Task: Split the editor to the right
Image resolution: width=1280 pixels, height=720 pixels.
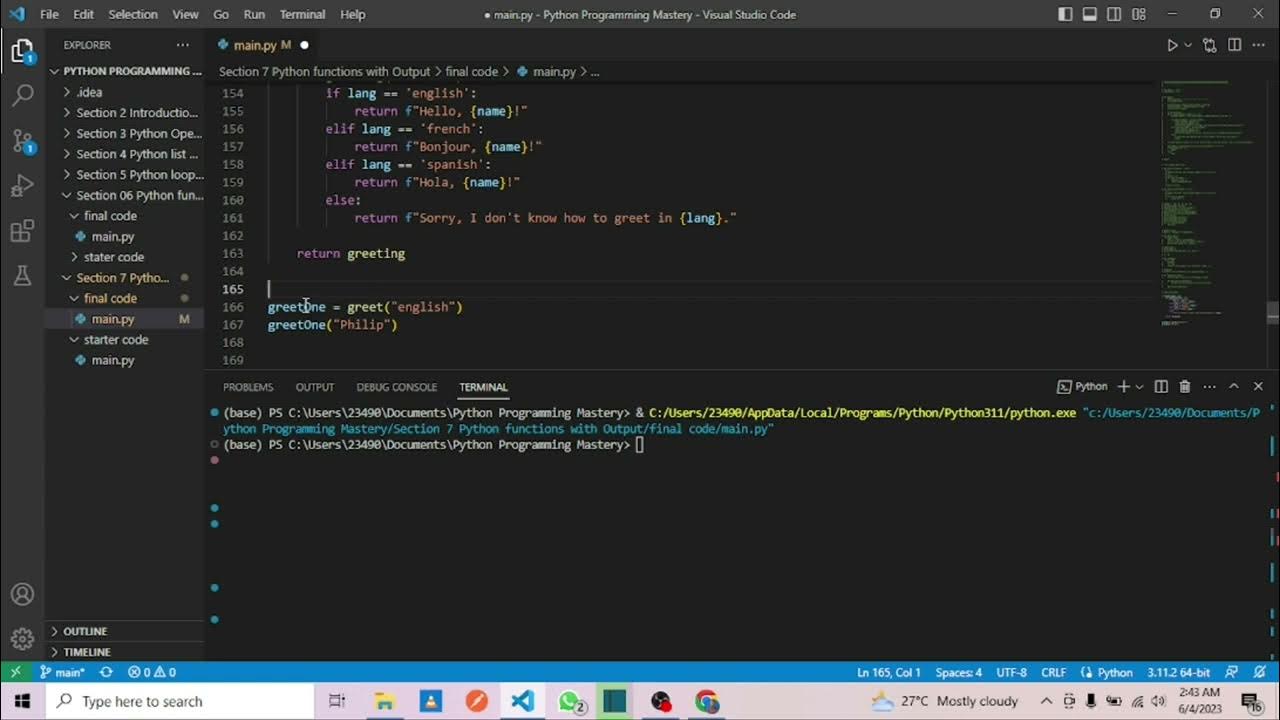Action: (1234, 45)
